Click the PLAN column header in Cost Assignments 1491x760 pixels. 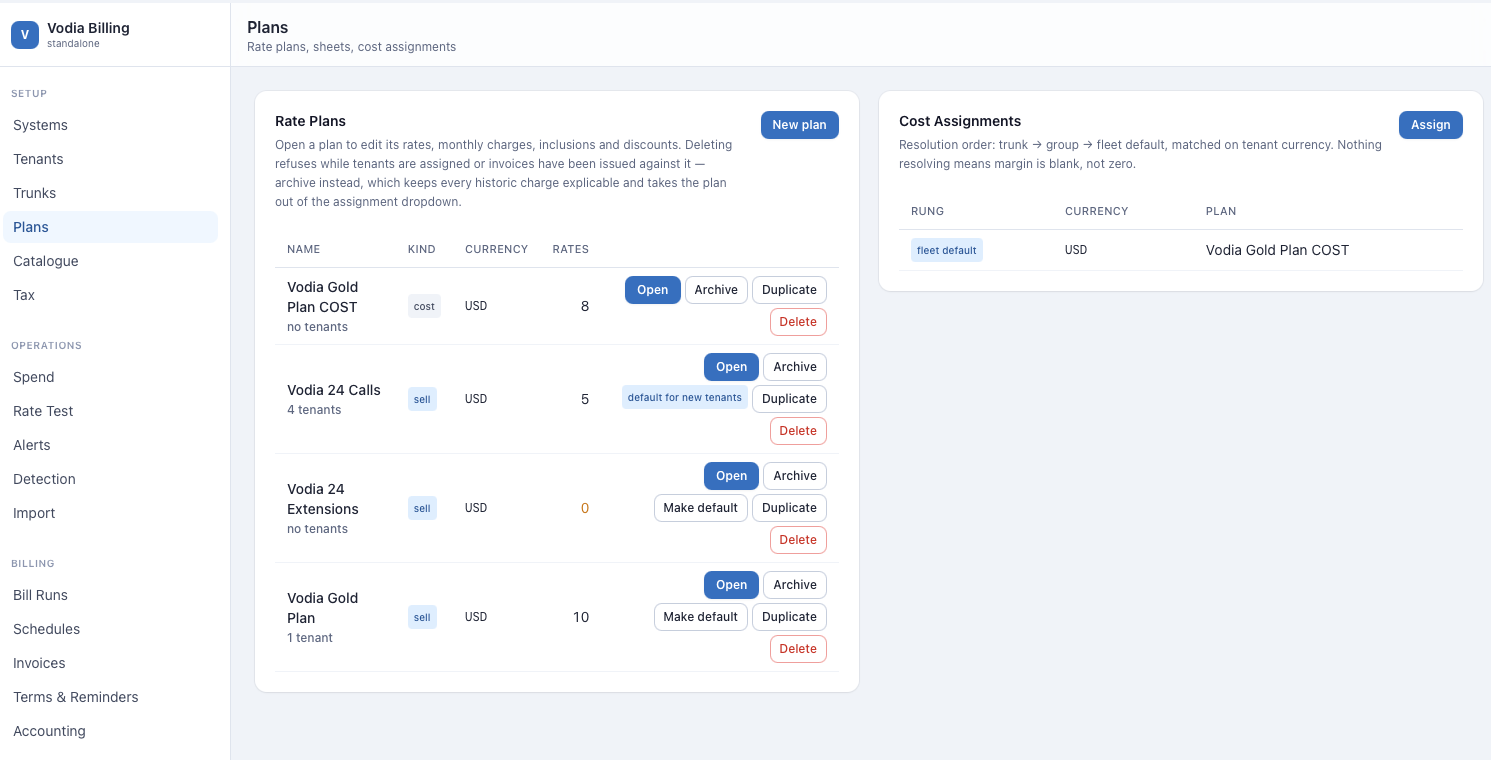[x=1221, y=211]
